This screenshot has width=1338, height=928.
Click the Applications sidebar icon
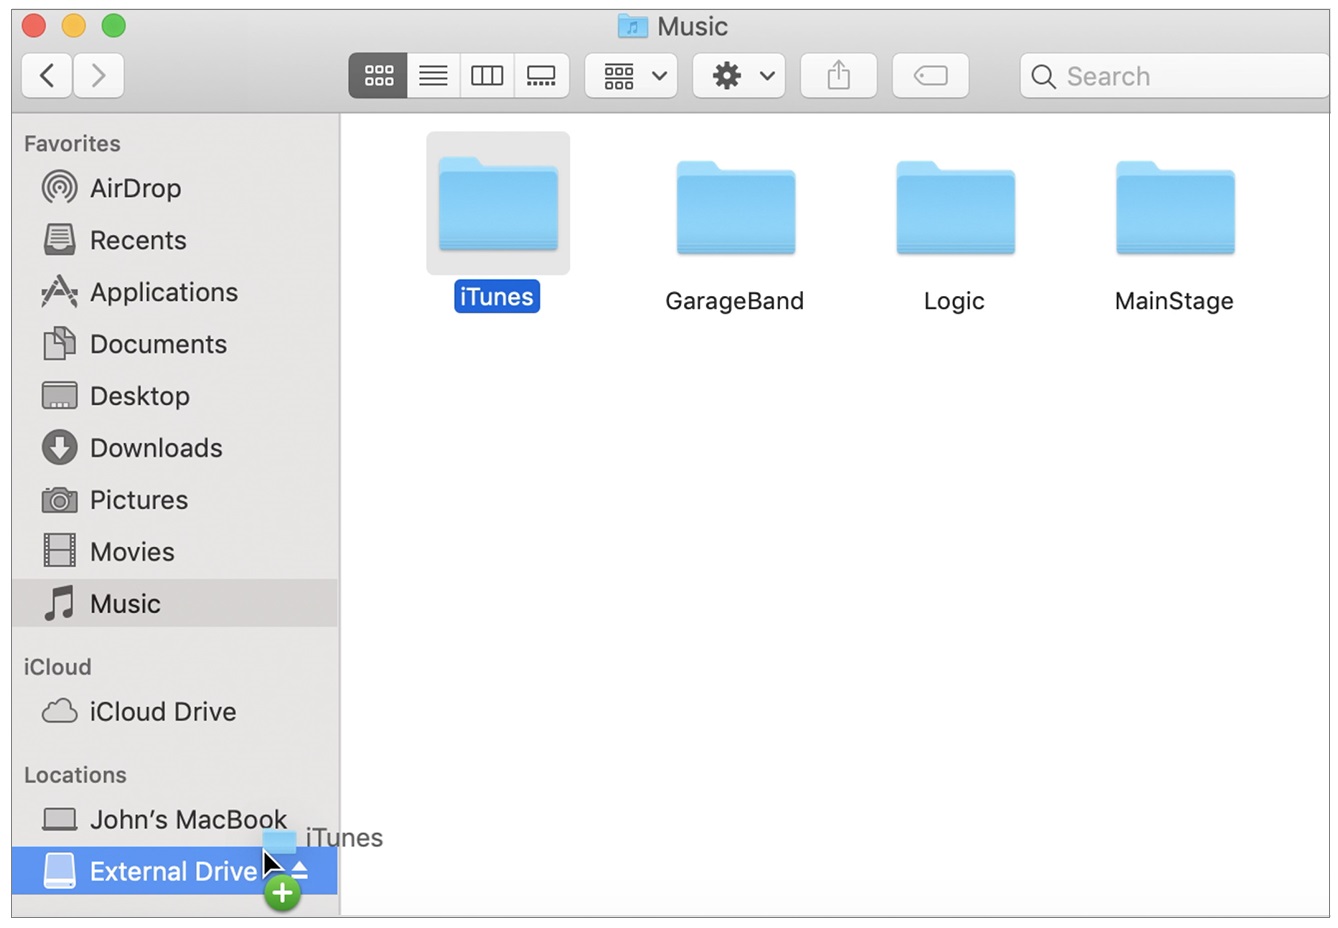click(59, 292)
